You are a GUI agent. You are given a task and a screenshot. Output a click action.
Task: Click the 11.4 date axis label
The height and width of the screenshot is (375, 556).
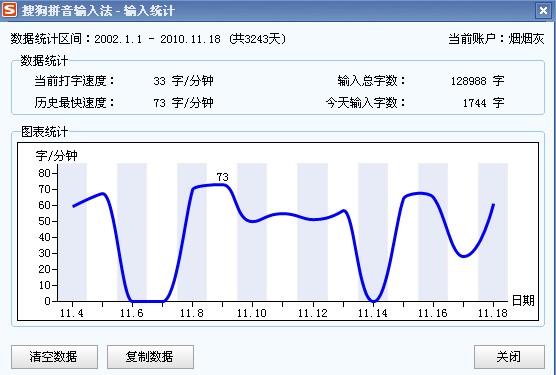(x=72, y=313)
